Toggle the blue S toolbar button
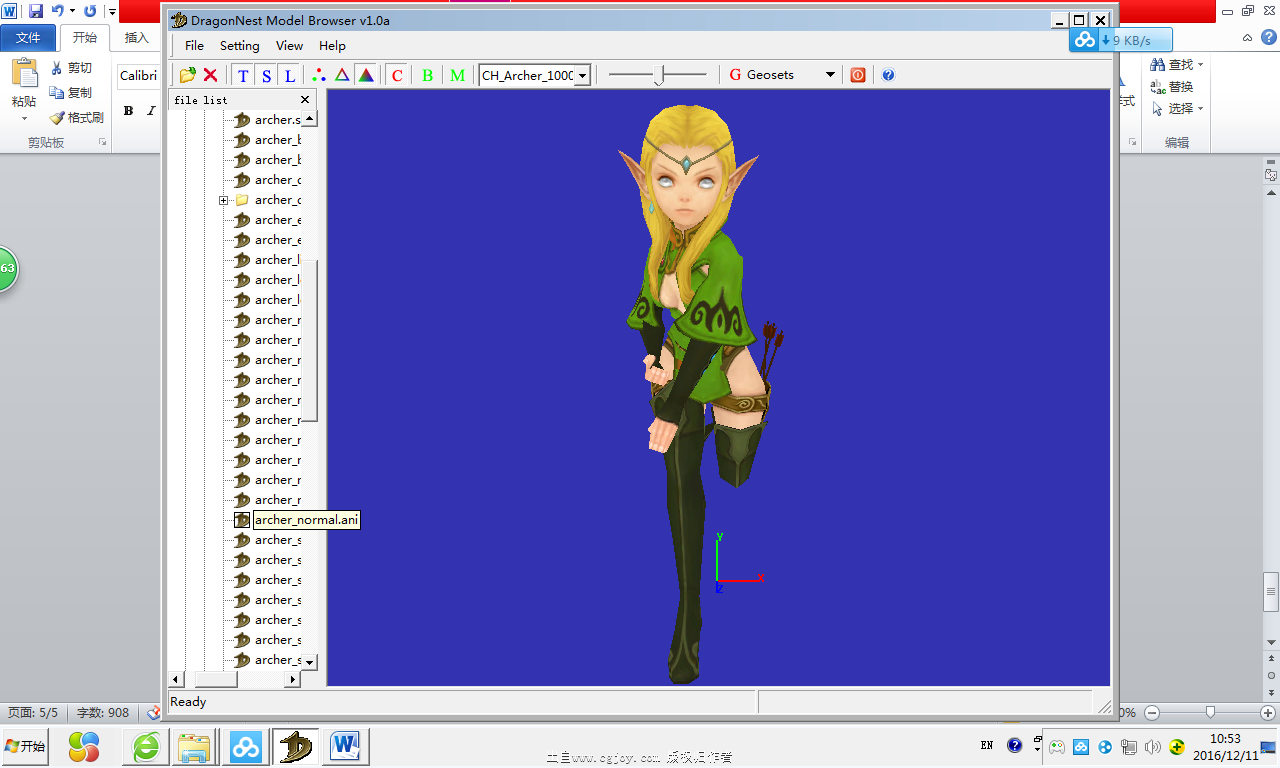1280x768 pixels. [266, 75]
